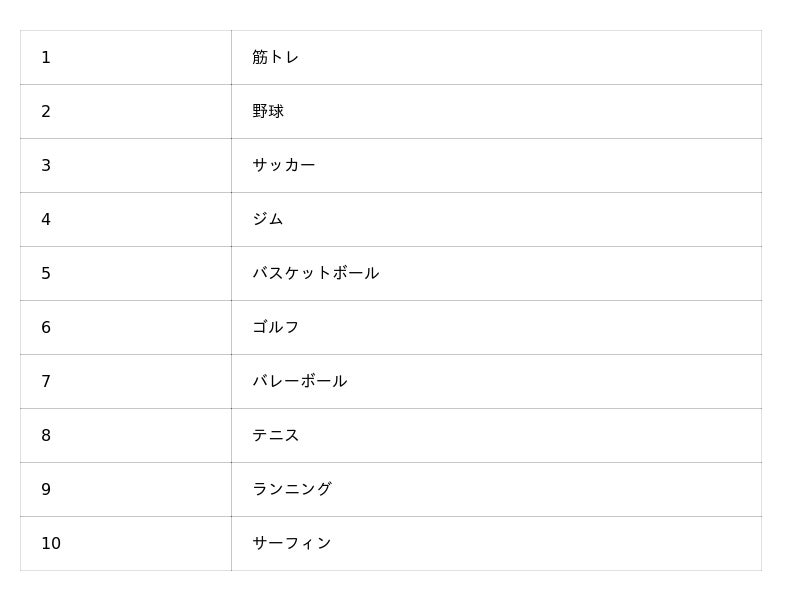Image resolution: width=800 pixels, height=601 pixels.
Task: Select the rank number 4 cell
Action: [46, 220]
